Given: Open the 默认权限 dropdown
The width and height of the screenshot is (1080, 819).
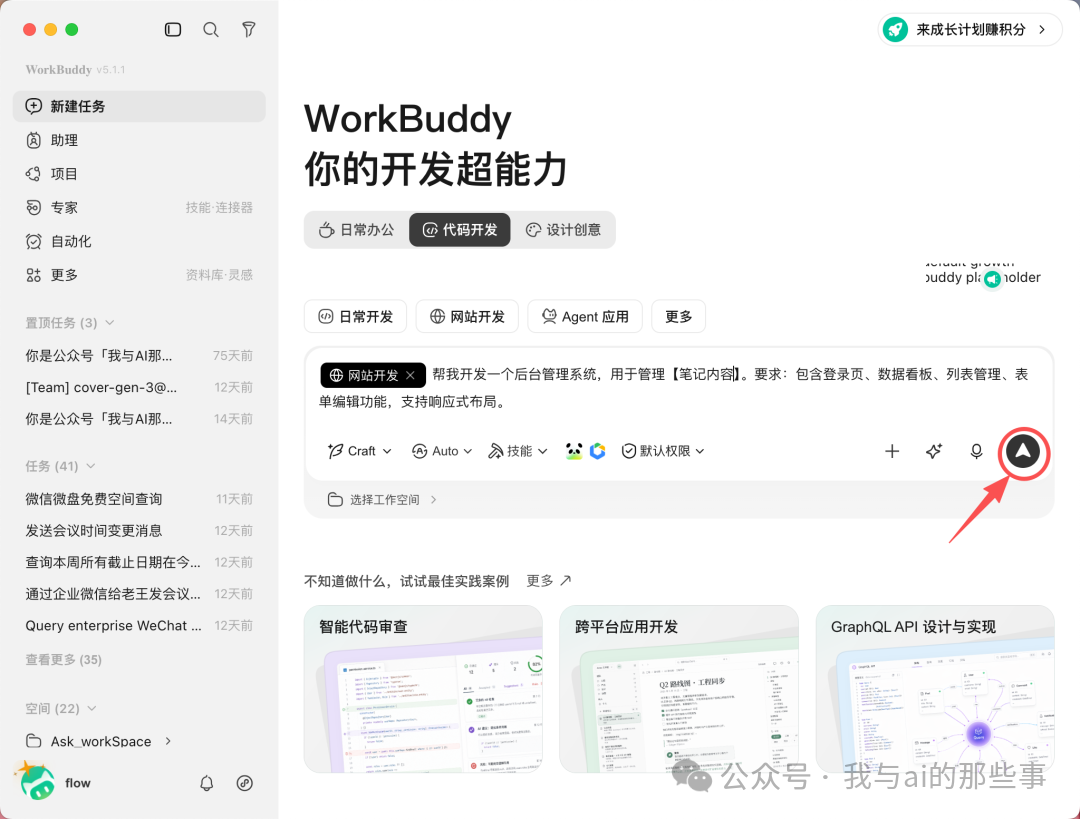Looking at the screenshot, I should pos(663,451).
